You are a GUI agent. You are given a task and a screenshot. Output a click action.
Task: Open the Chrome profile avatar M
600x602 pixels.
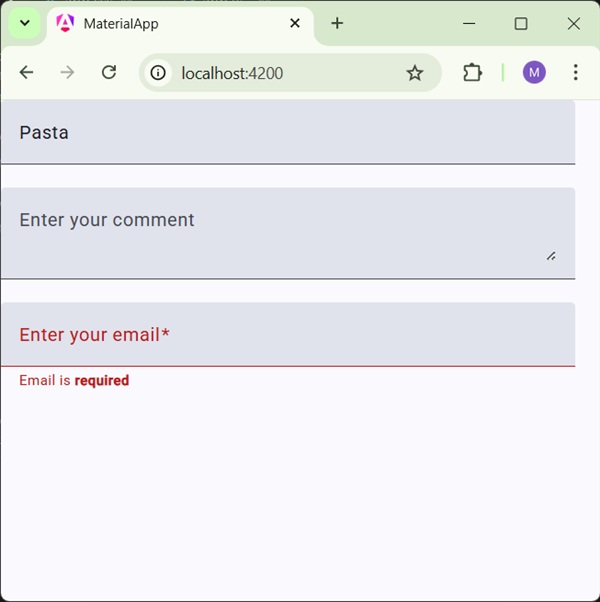pyautogui.click(x=534, y=72)
